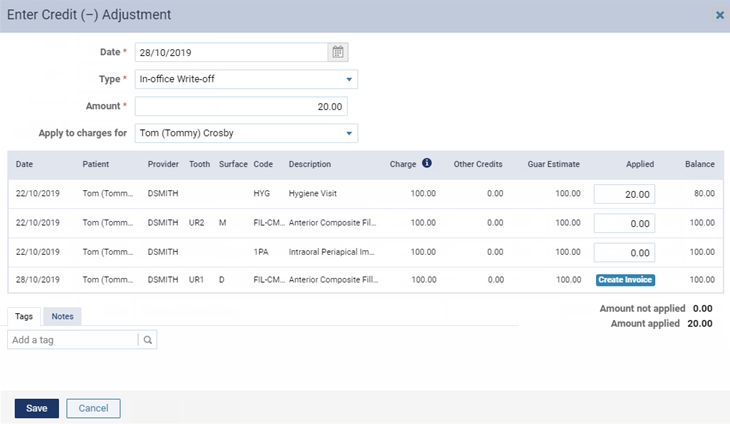Viewport: 730px width, 424px height.
Task: Click the Cancel button
Action: pyautogui.click(x=93, y=408)
